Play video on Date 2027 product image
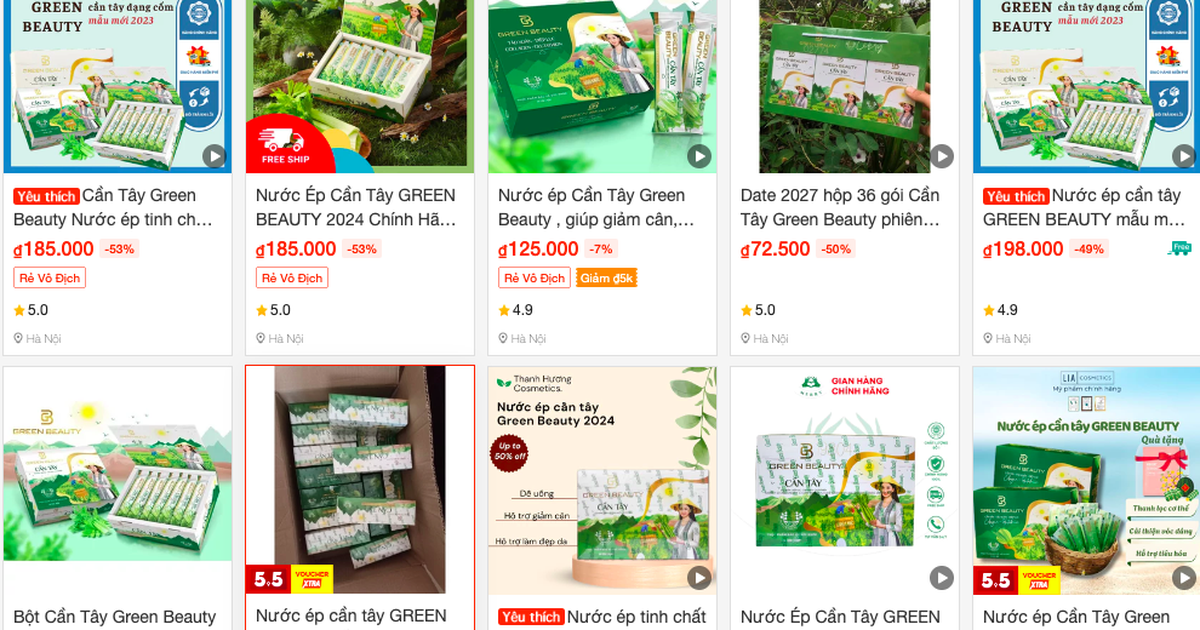This screenshot has height=630, width=1200. point(941,156)
